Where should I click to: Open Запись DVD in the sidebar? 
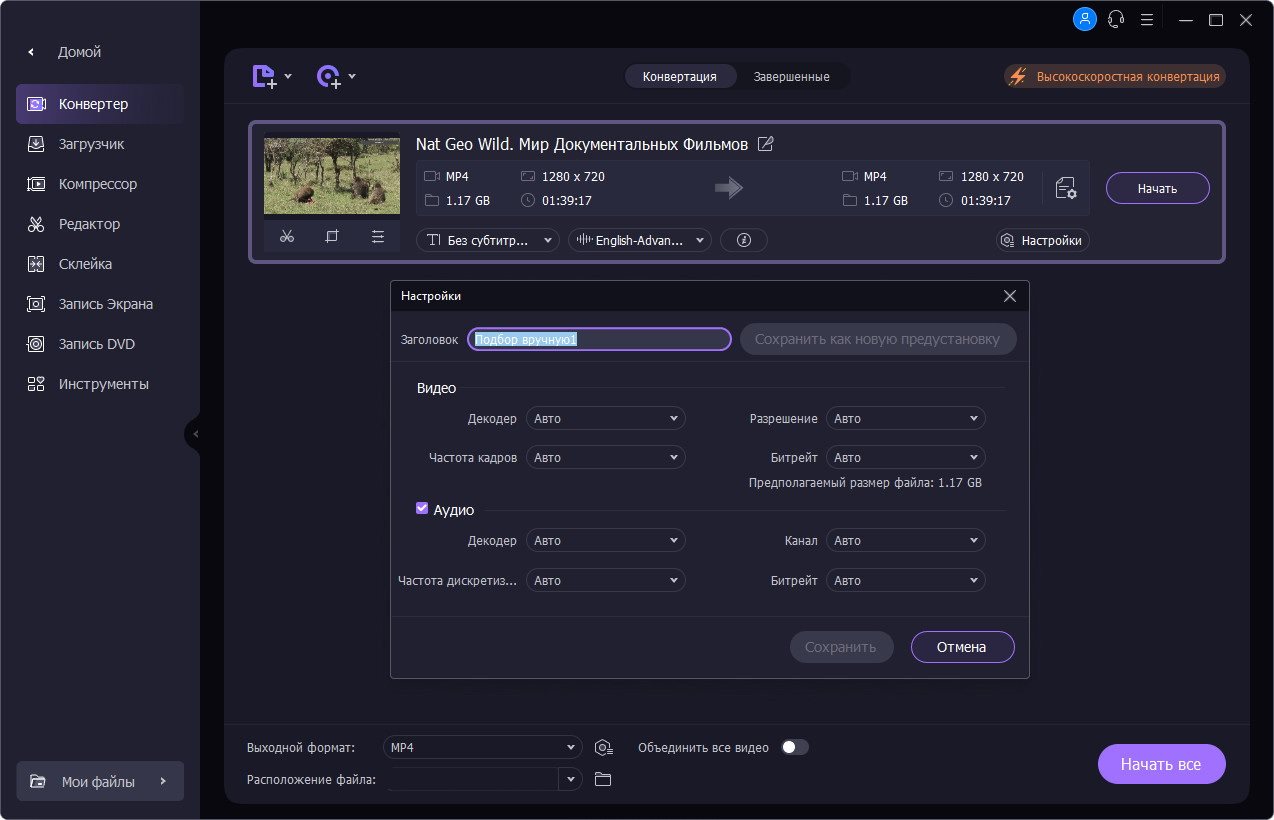[100, 344]
